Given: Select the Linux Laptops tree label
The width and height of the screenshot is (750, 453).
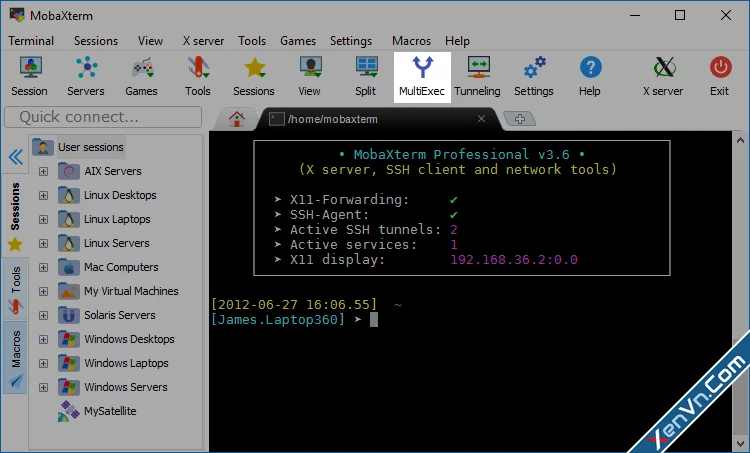Looking at the screenshot, I should click(117, 219).
